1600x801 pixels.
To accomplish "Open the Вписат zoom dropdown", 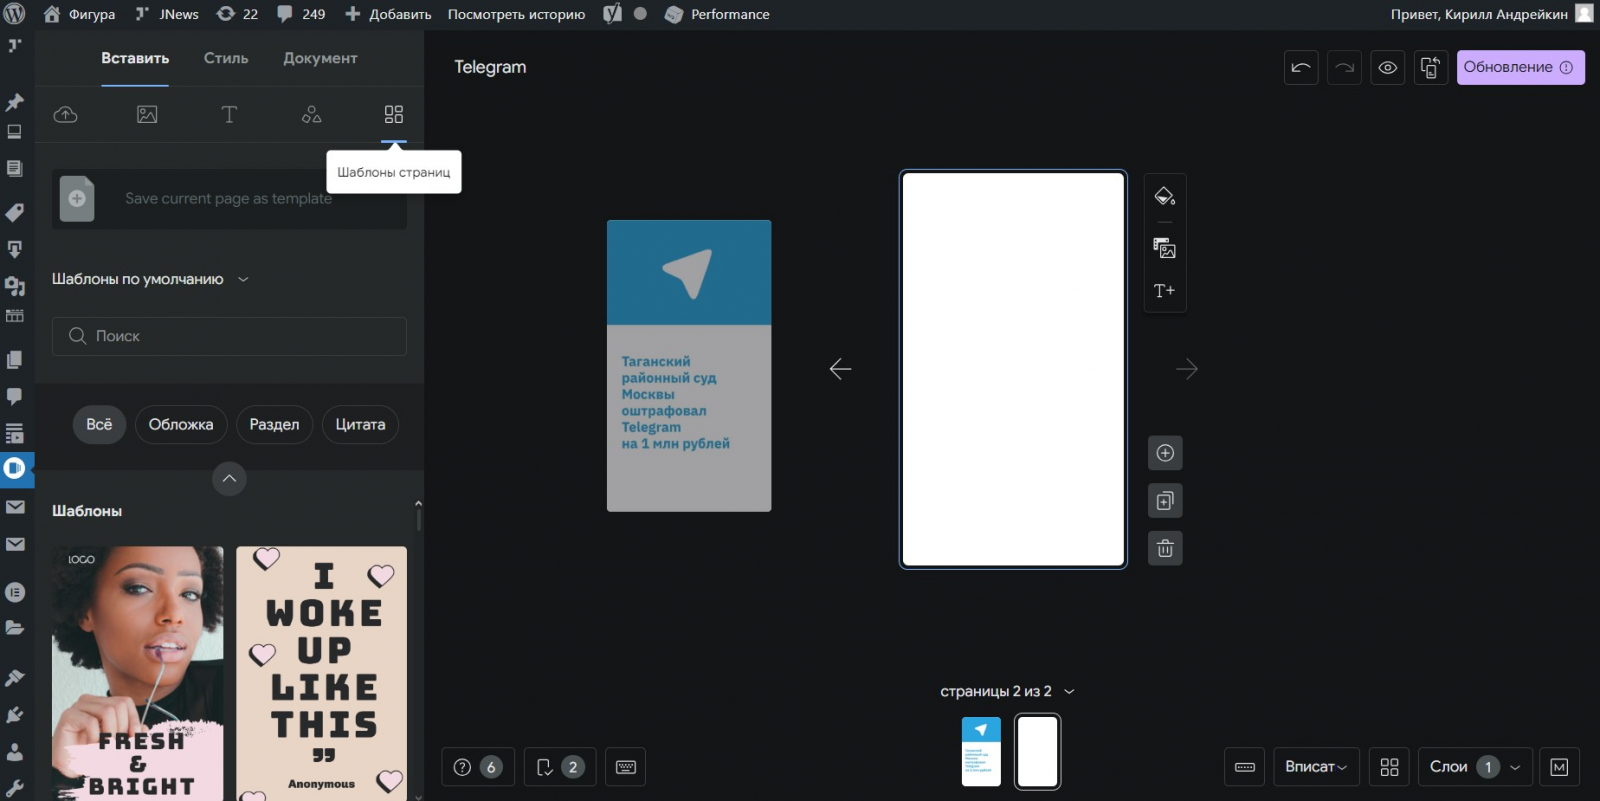I will pos(1316,767).
